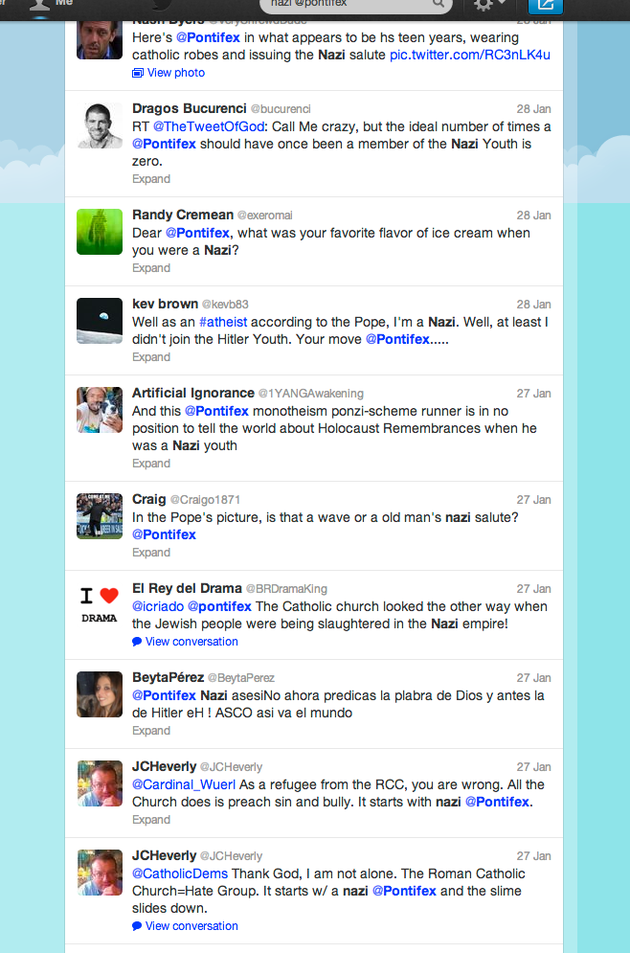Click the View photo icon
The image size is (630, 953).
pyautogui.click(x=138, y=73)
